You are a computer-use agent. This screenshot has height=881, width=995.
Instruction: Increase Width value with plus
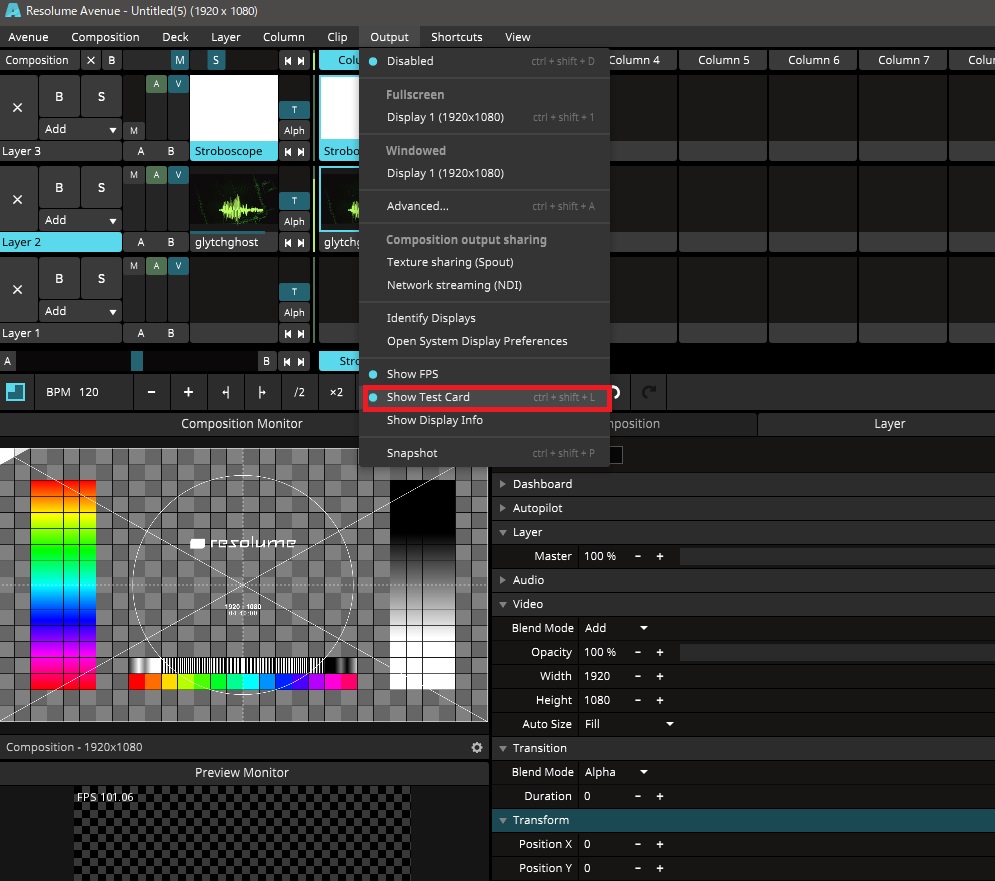[660, 677]
